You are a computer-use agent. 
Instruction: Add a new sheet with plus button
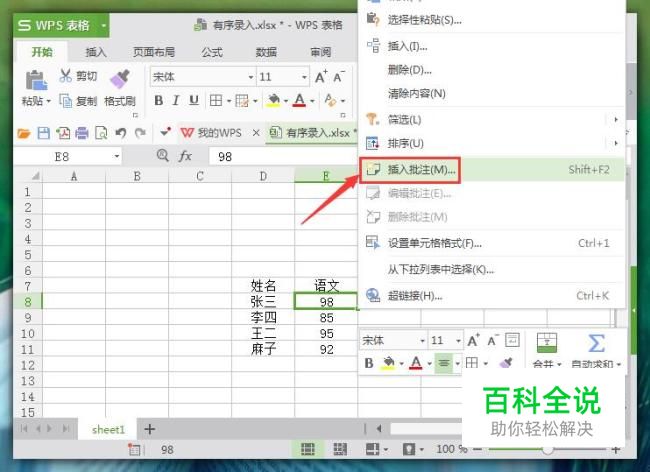(x=149, y=429)
